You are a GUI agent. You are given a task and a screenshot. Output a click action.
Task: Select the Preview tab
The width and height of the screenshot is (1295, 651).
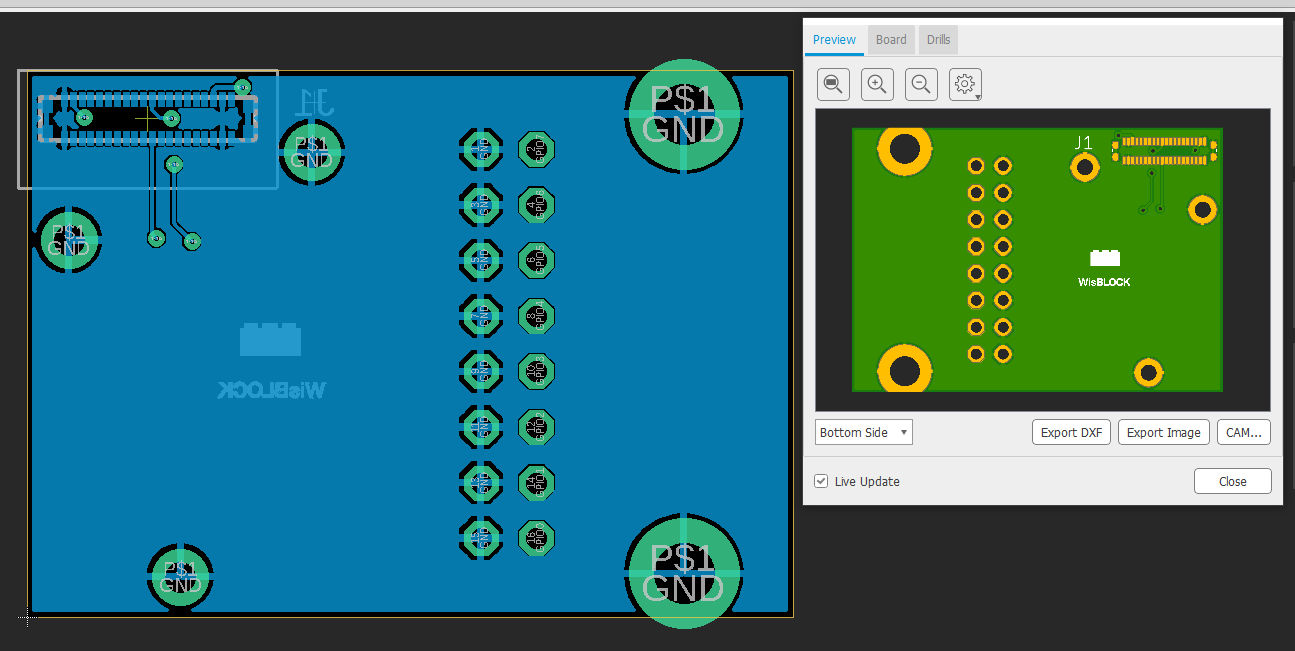pos(834,39)
